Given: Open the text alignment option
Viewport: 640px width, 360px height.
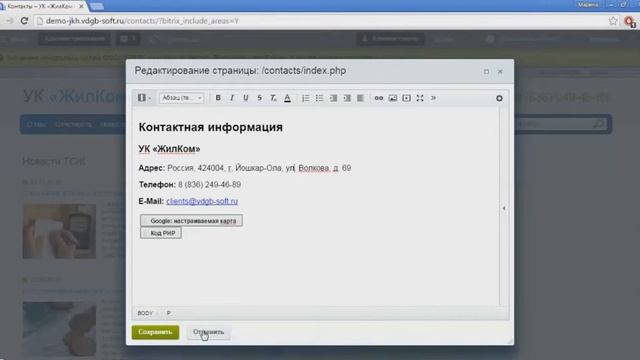Looking at the screenshot, I should [x=360, y=98].
